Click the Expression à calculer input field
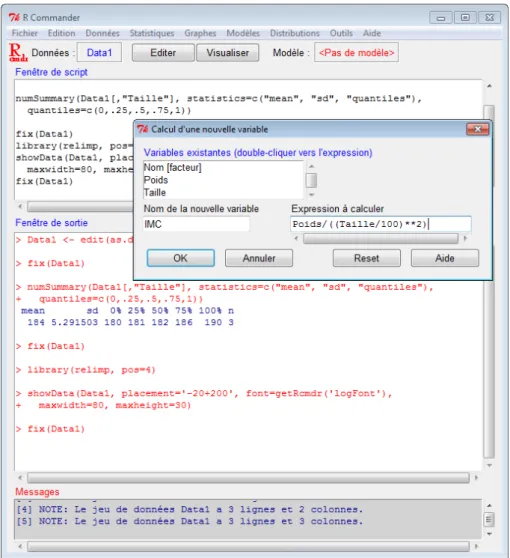510x558 pixels. [381, 224]
